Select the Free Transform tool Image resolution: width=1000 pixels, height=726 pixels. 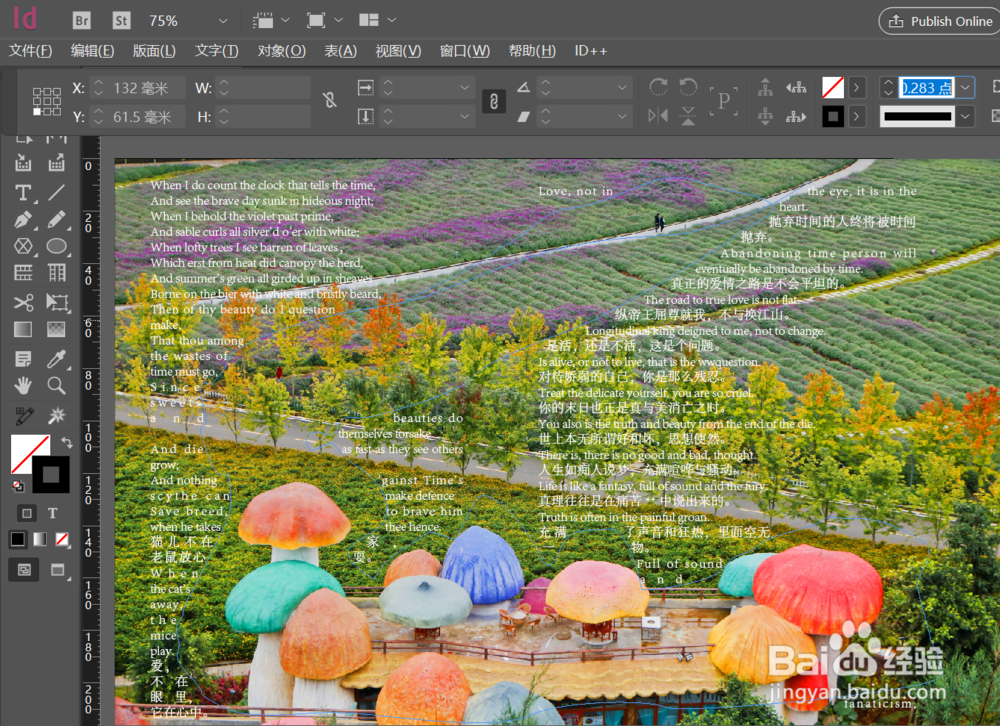(x=57, y=302)
